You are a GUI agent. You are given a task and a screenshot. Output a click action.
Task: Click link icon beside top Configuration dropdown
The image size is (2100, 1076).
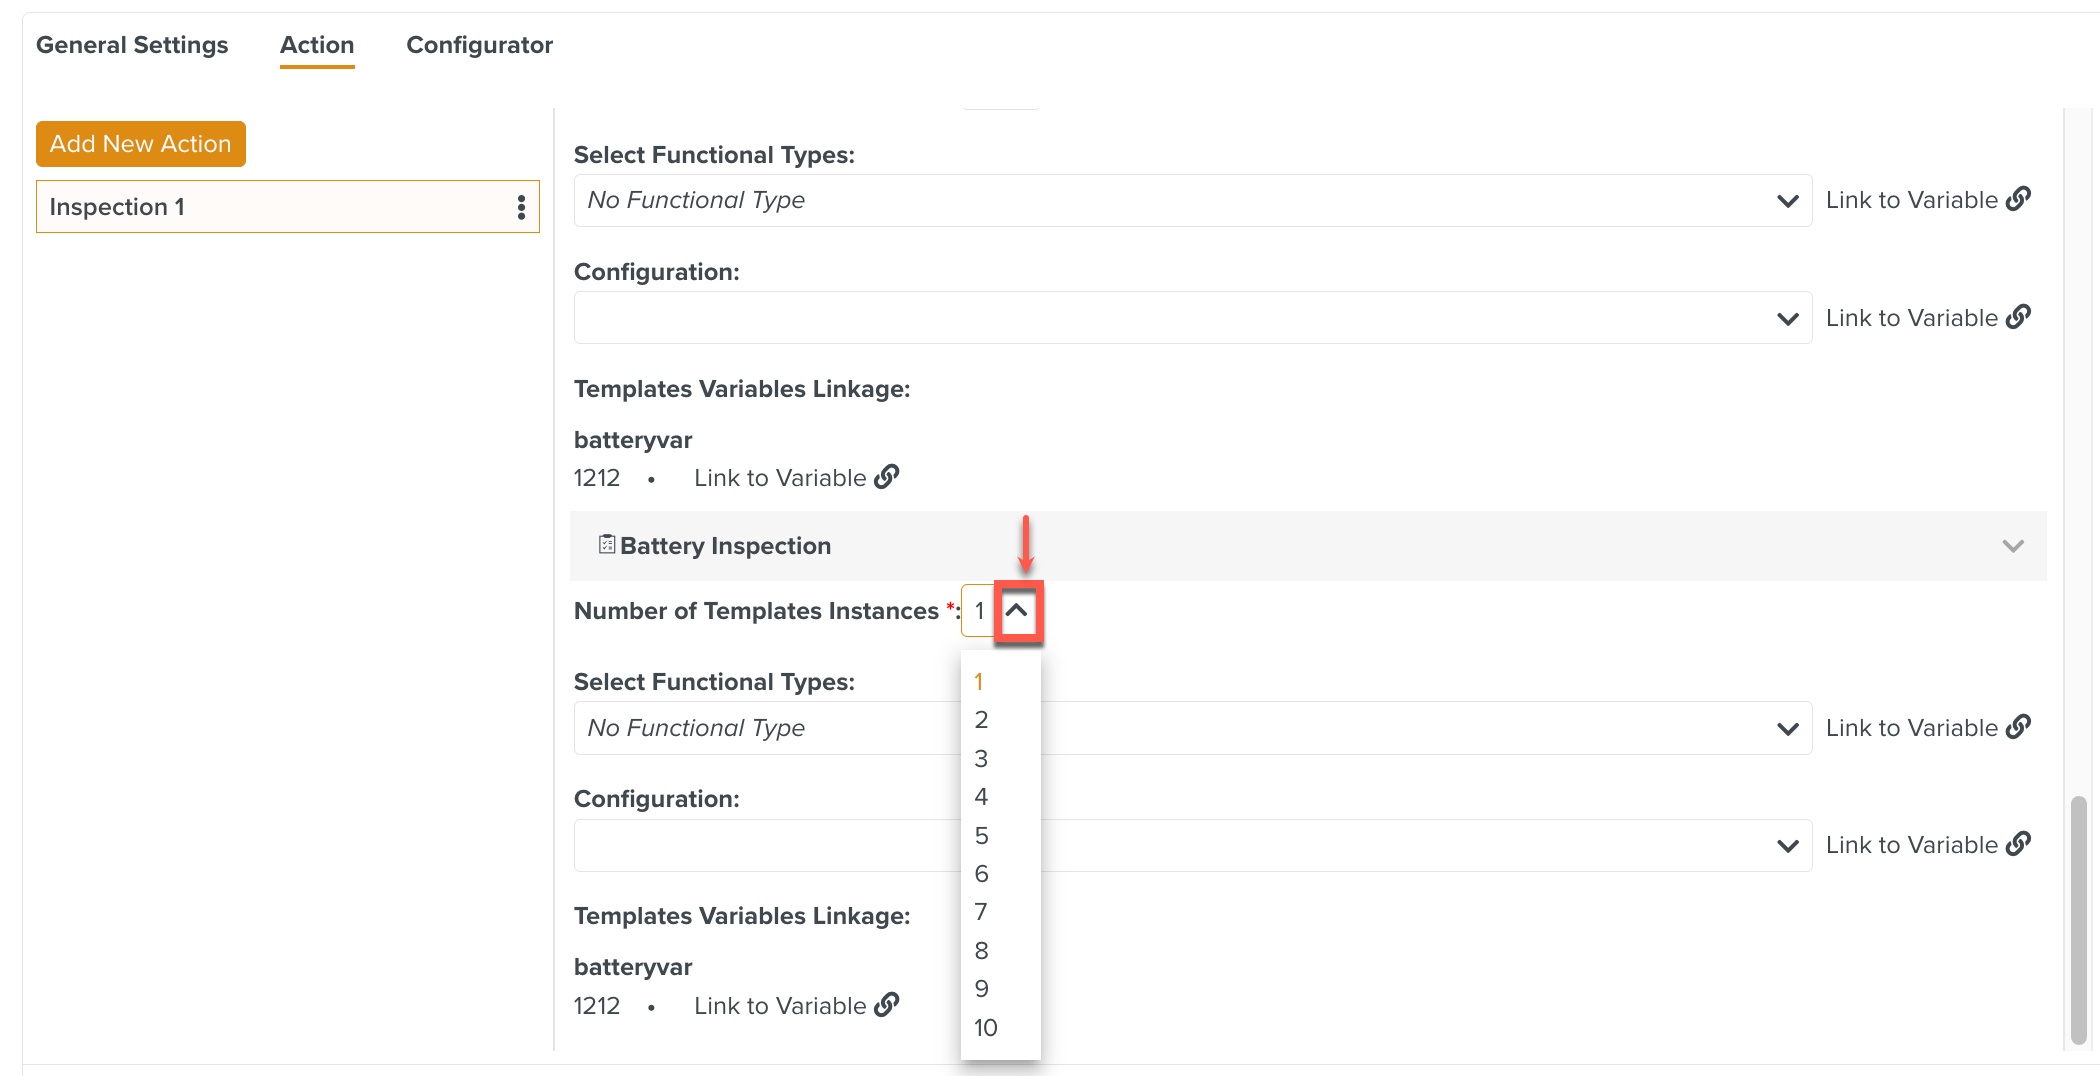tap(2019, 317)
